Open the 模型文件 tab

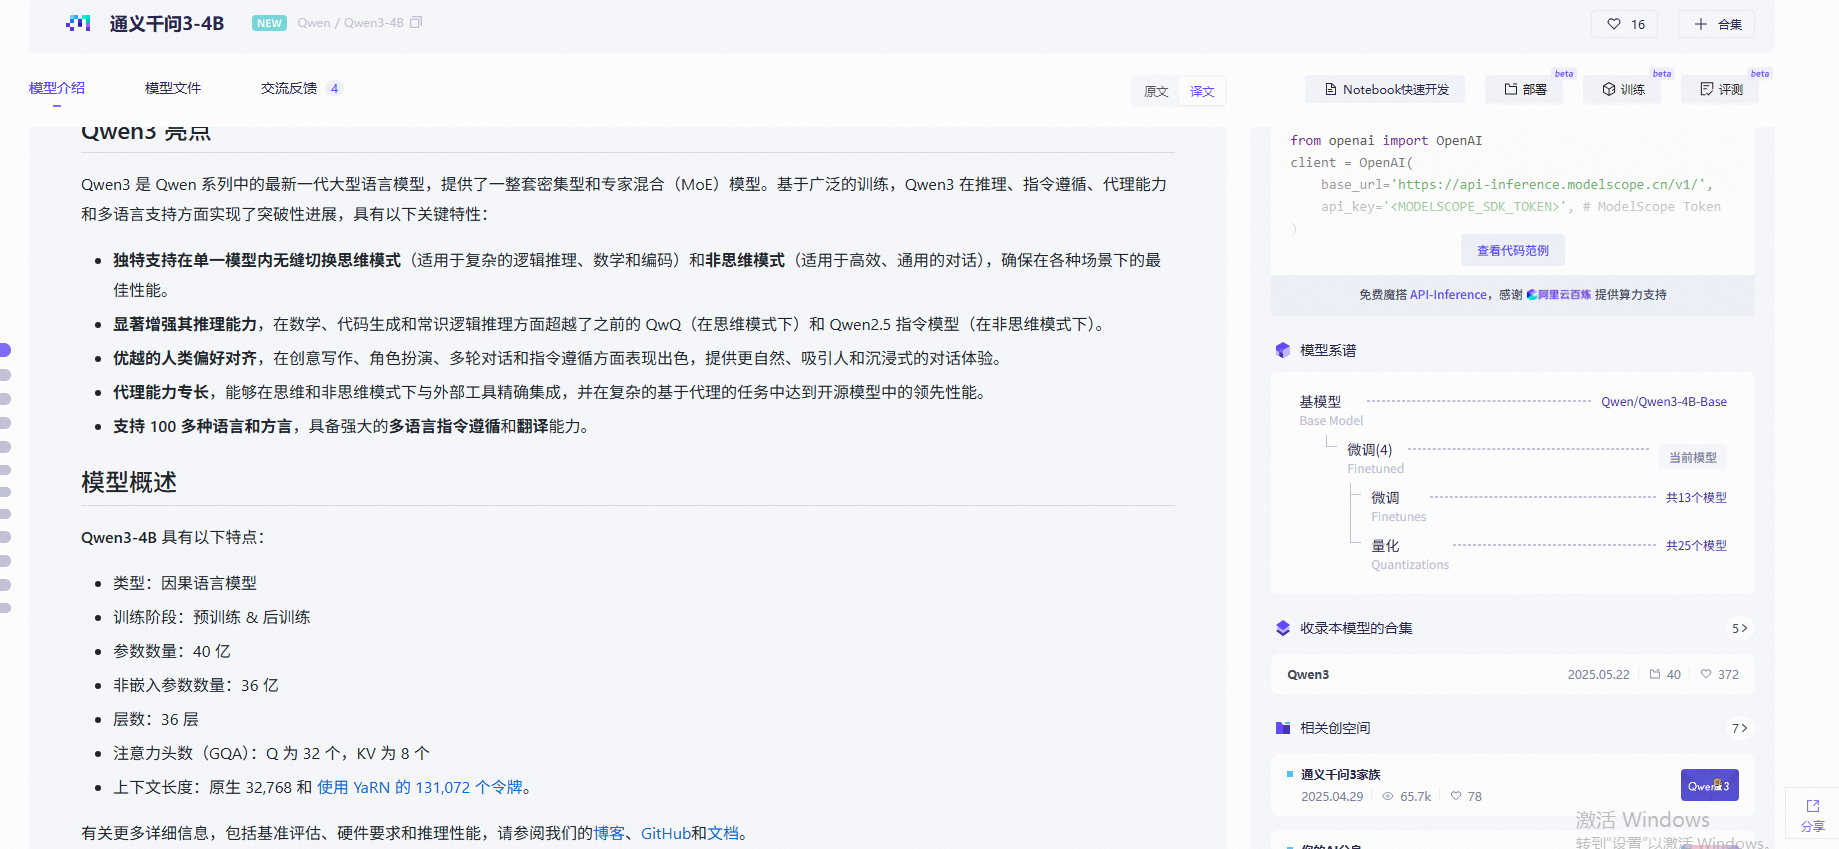[173, 88]
